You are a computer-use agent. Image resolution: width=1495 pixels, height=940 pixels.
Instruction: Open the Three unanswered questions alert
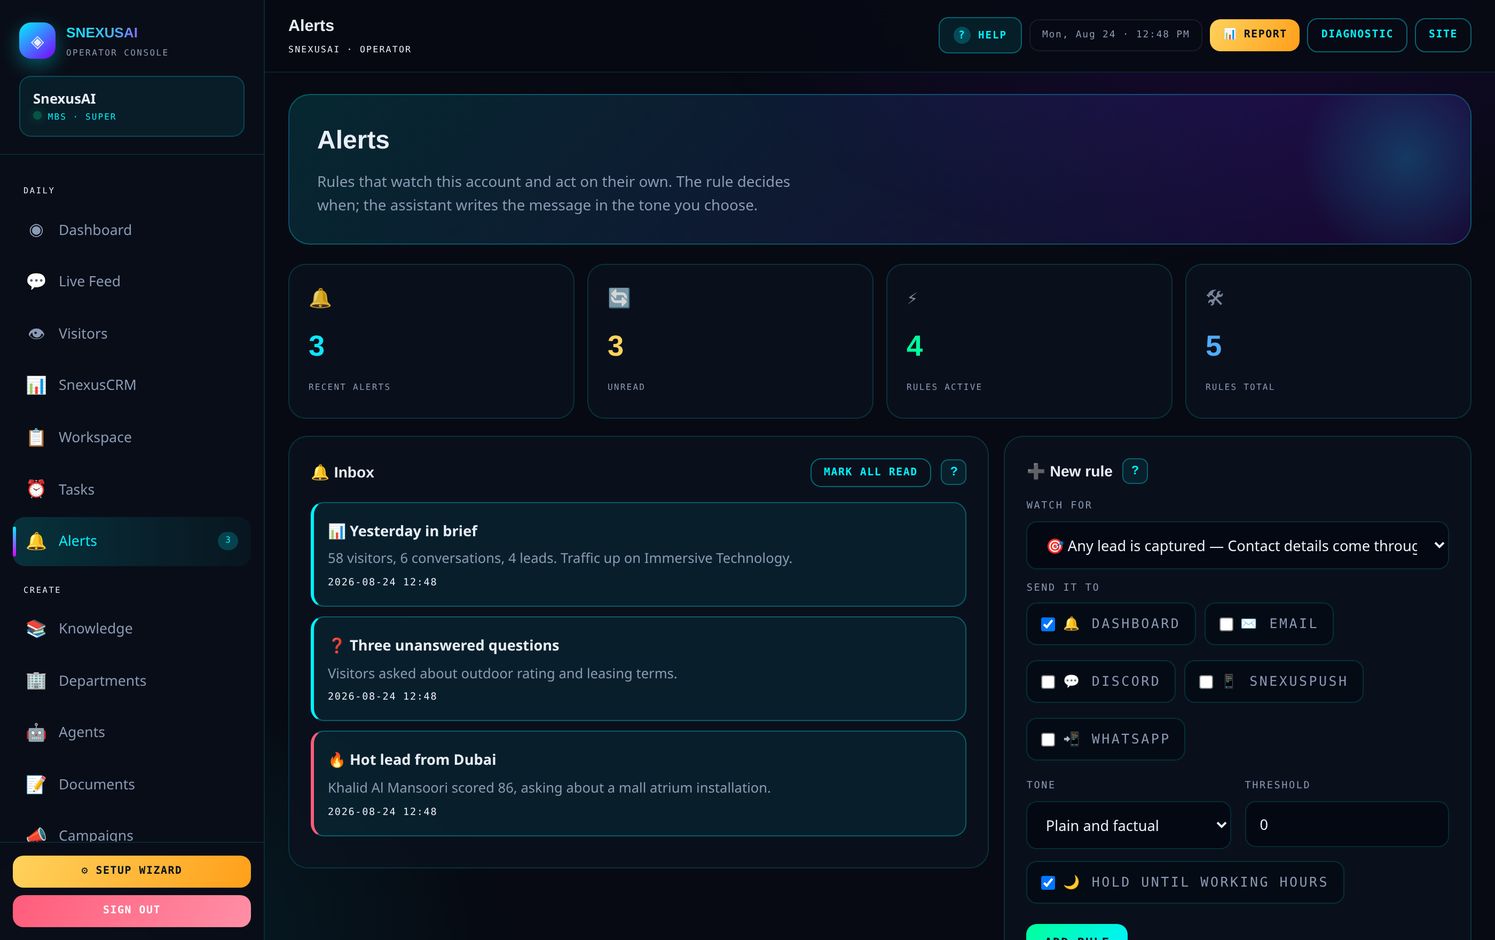click(x=638, y=669)
